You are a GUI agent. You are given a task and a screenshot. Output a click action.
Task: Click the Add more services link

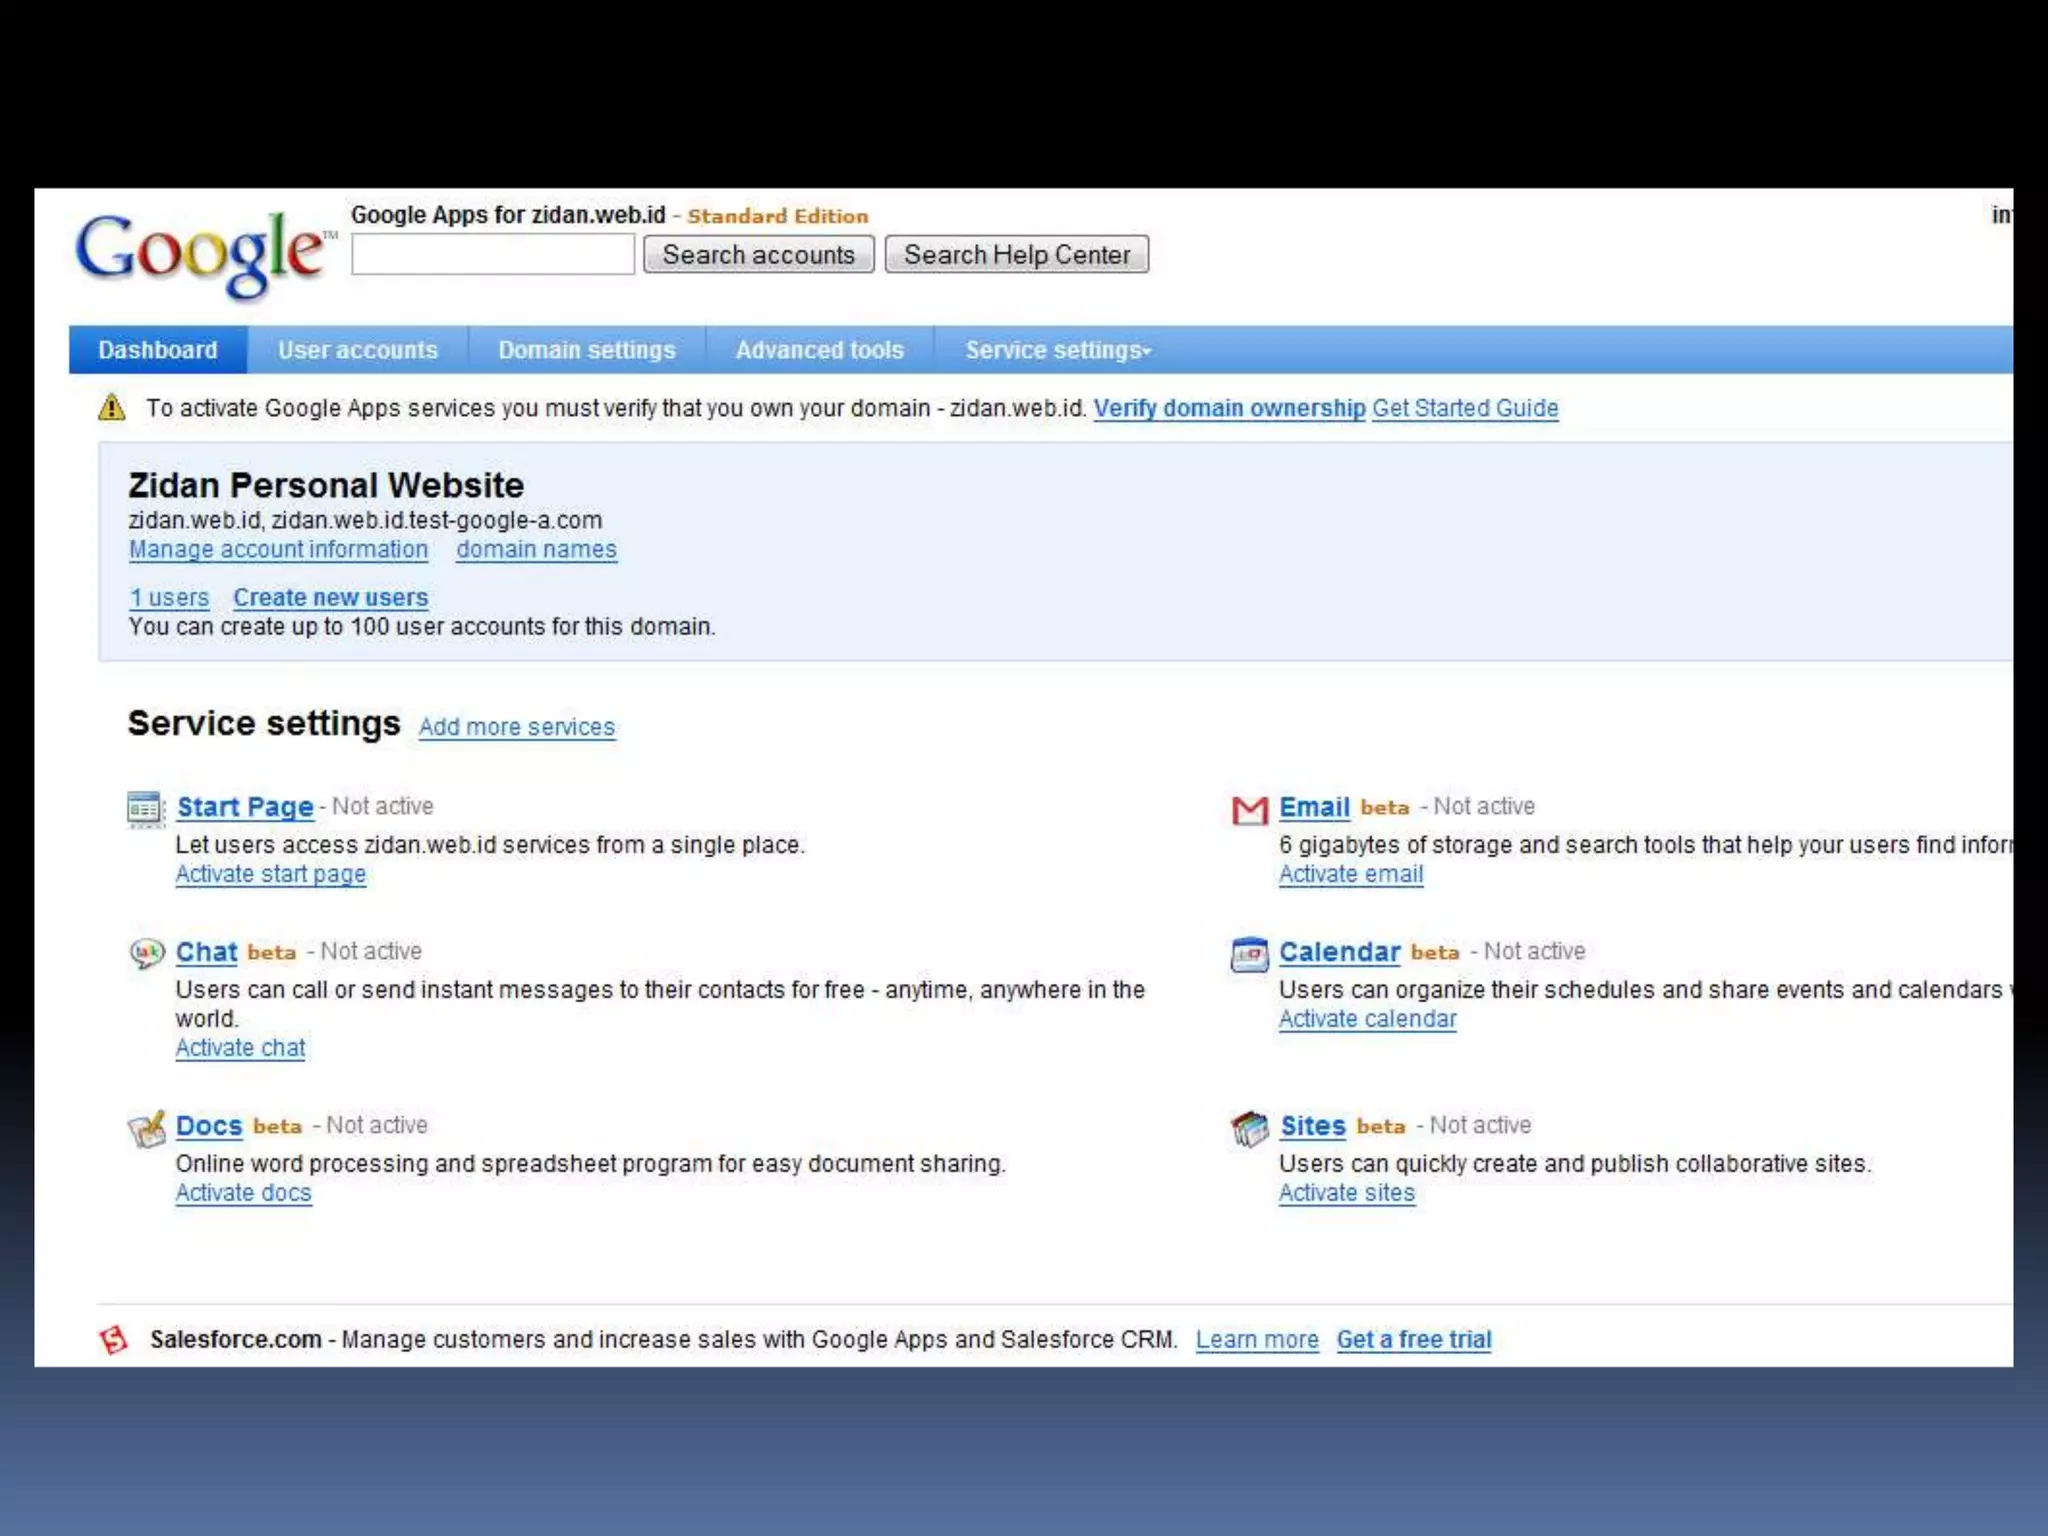tap(517, 727)
